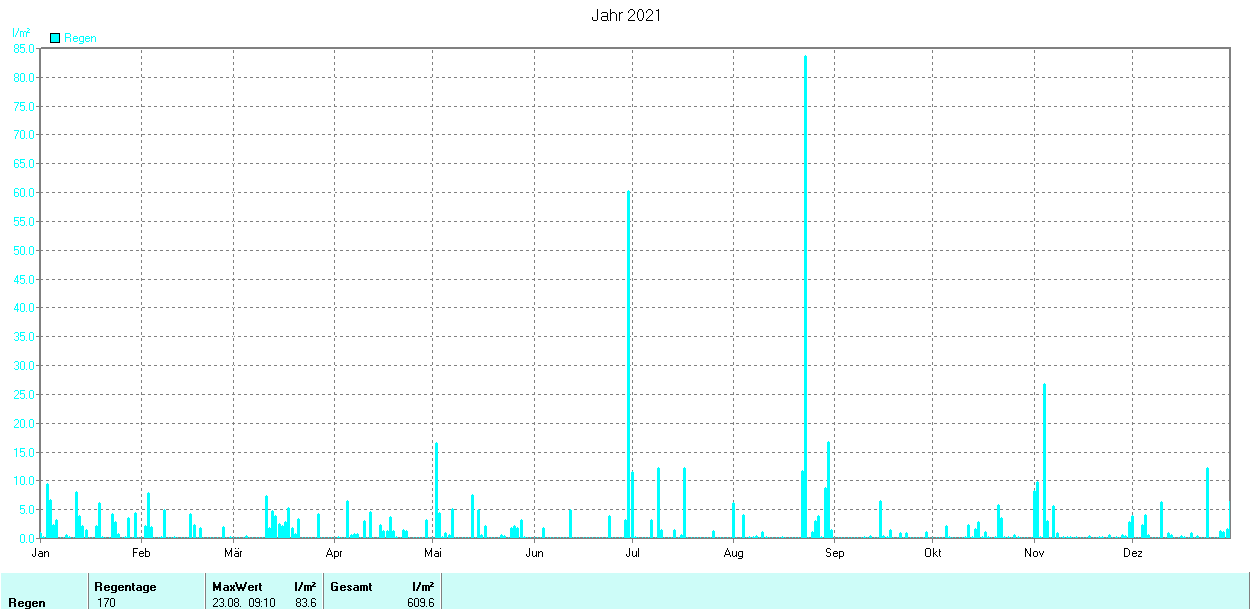Click the tall 60 l/m² bar near Jul
This screenshot has height=609, width=1250.
(628, 364)
